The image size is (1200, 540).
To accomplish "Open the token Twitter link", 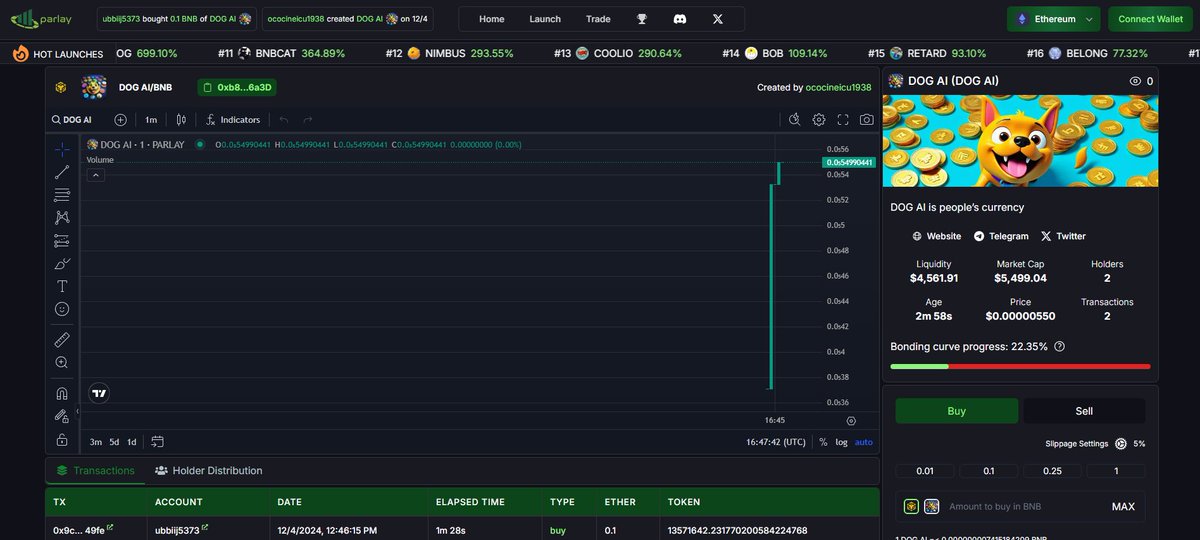I will coord(1063,236).
